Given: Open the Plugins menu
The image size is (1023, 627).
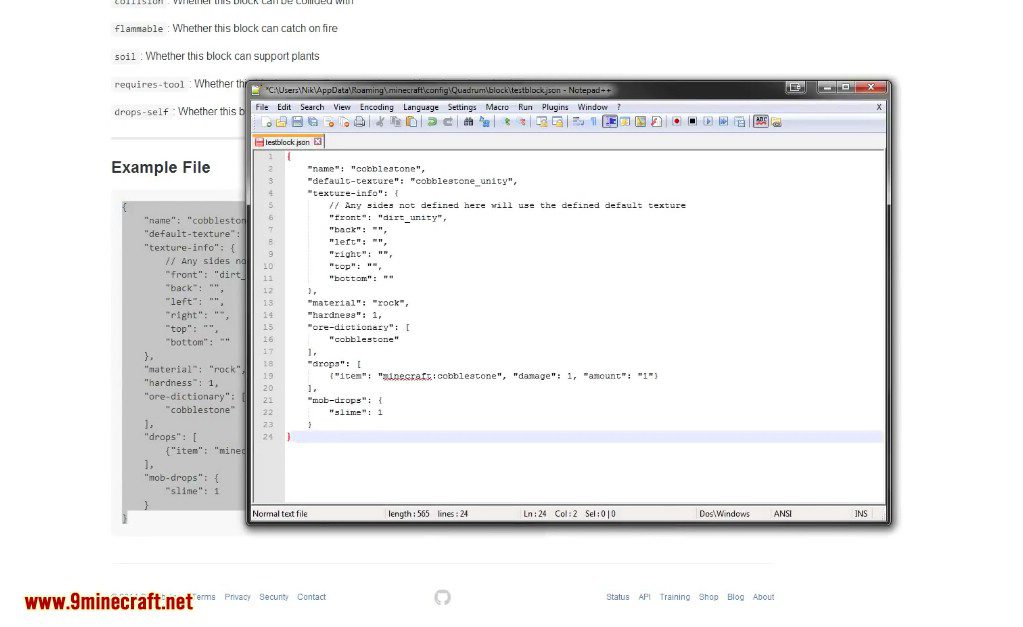Looking at the screenshot, I should click(555, 107).
